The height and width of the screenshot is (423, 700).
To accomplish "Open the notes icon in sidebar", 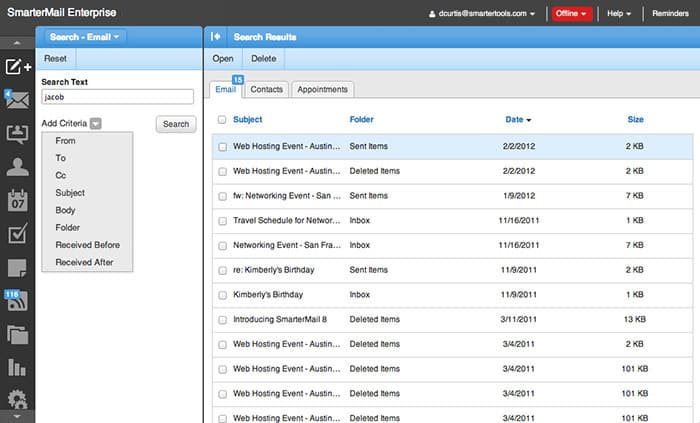I will point(17,268).
